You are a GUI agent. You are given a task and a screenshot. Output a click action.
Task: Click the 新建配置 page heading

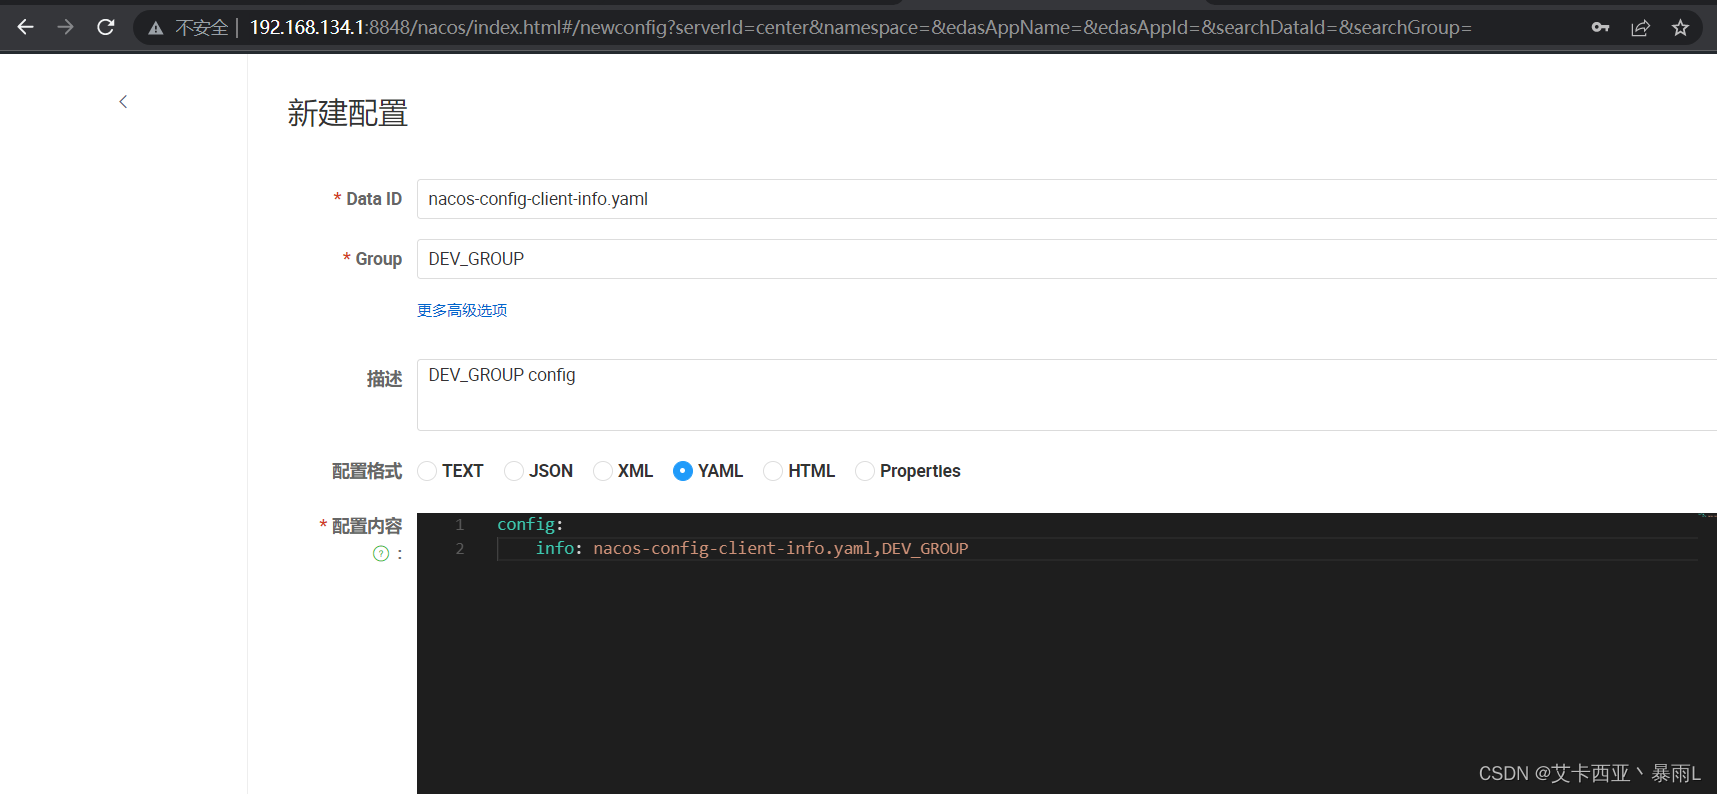click(347, 113)
